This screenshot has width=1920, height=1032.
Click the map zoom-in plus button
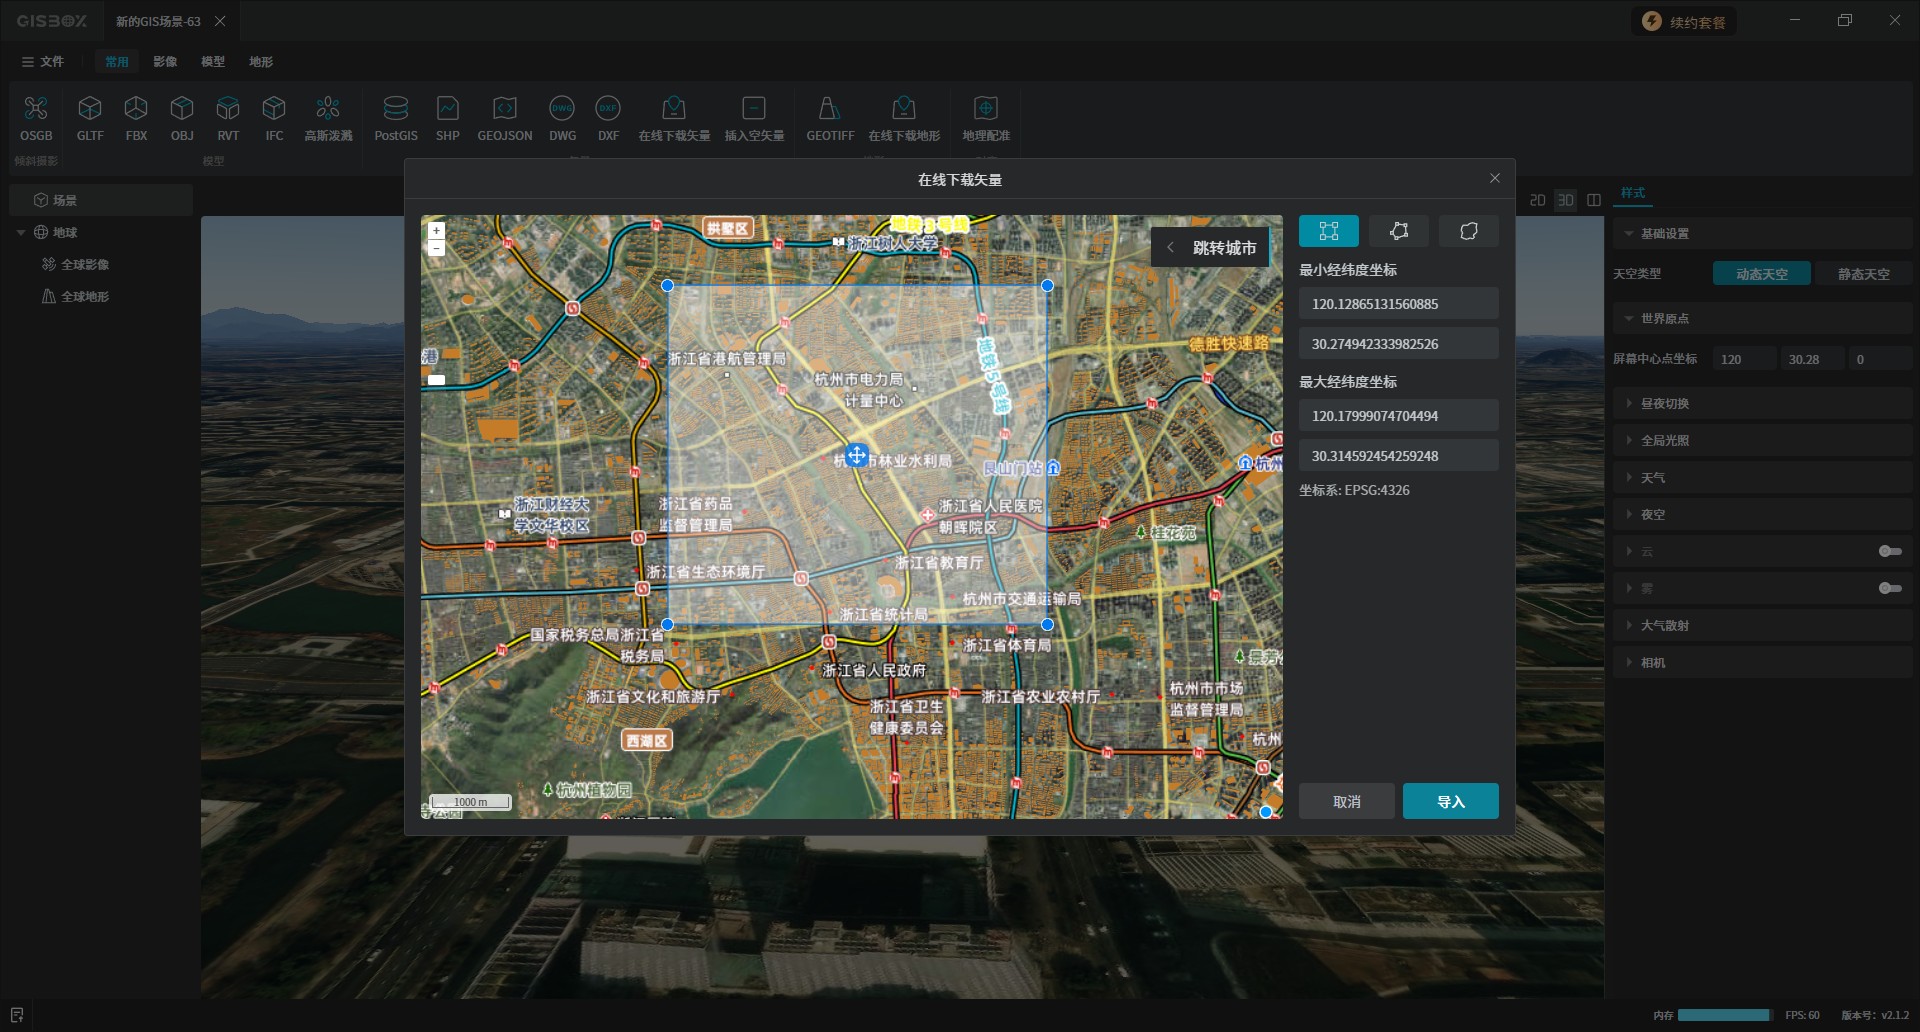tap(436, 230)
